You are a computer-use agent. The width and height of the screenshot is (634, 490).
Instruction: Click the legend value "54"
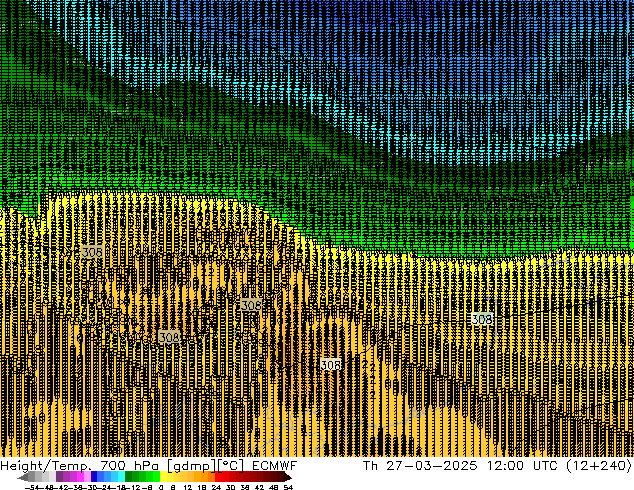click(288, 487)
